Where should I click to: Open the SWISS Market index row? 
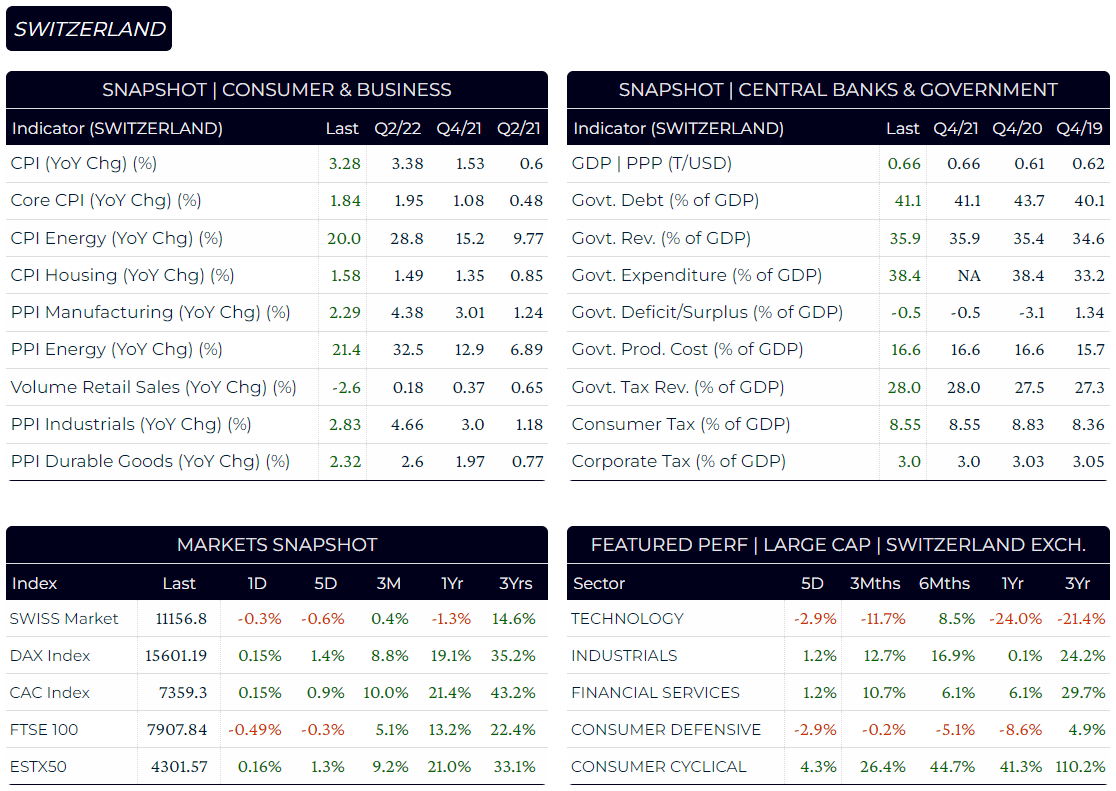[x=277, y=619]
